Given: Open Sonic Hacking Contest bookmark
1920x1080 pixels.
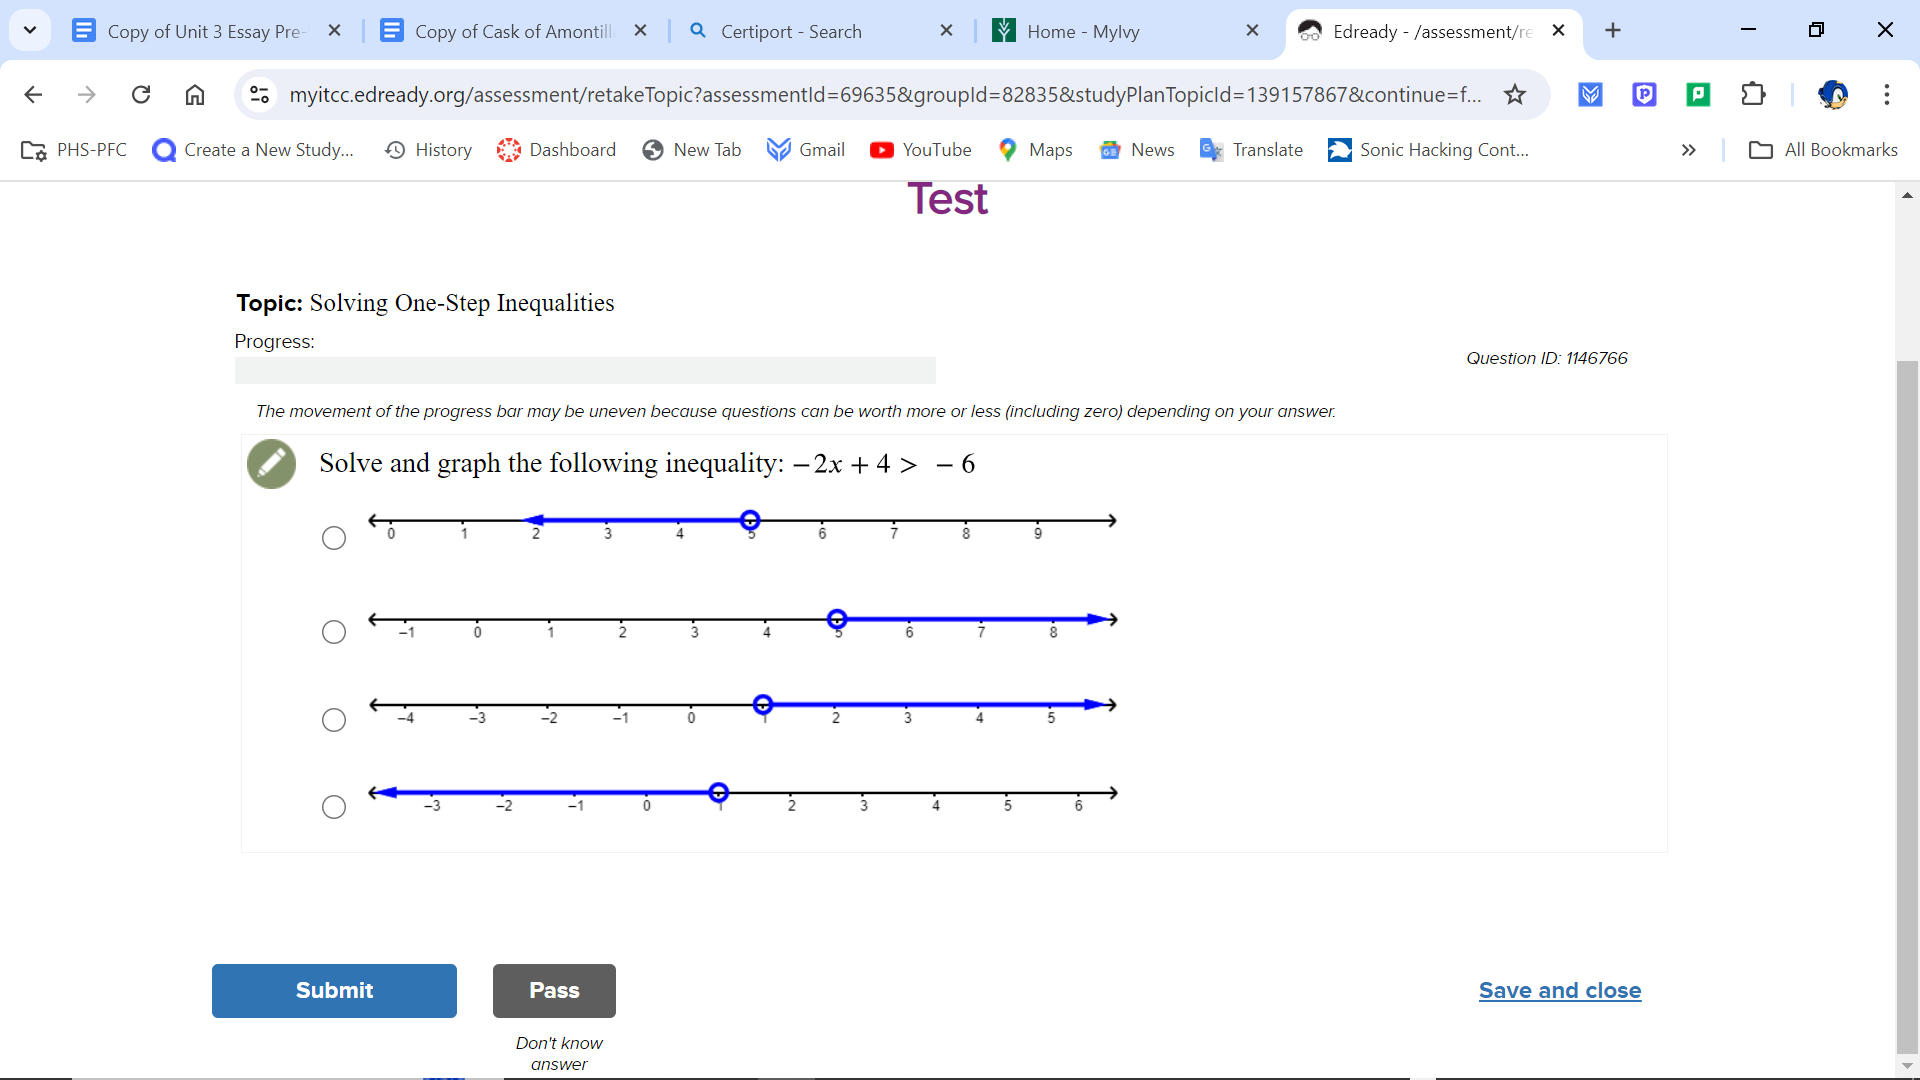Looking at the screenshot, I should tap(1429, 150).
